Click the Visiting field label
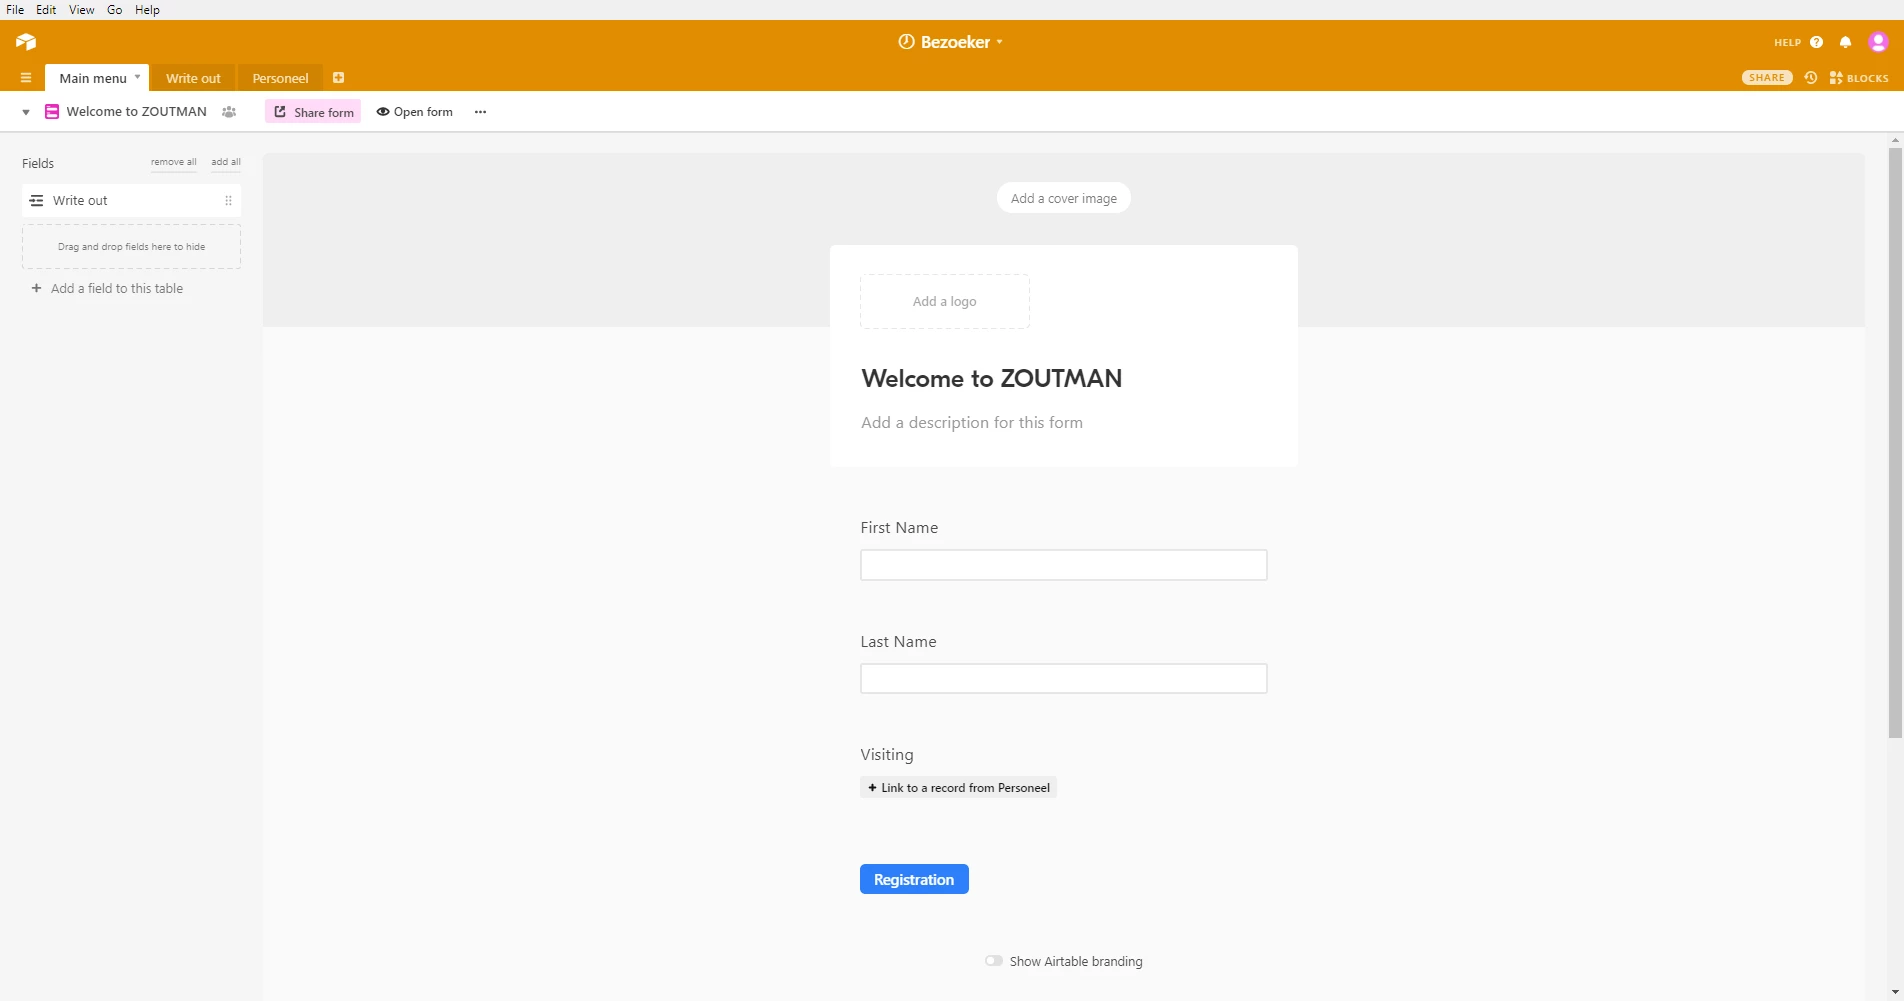1904x1001 pixels. pos(887,755)
